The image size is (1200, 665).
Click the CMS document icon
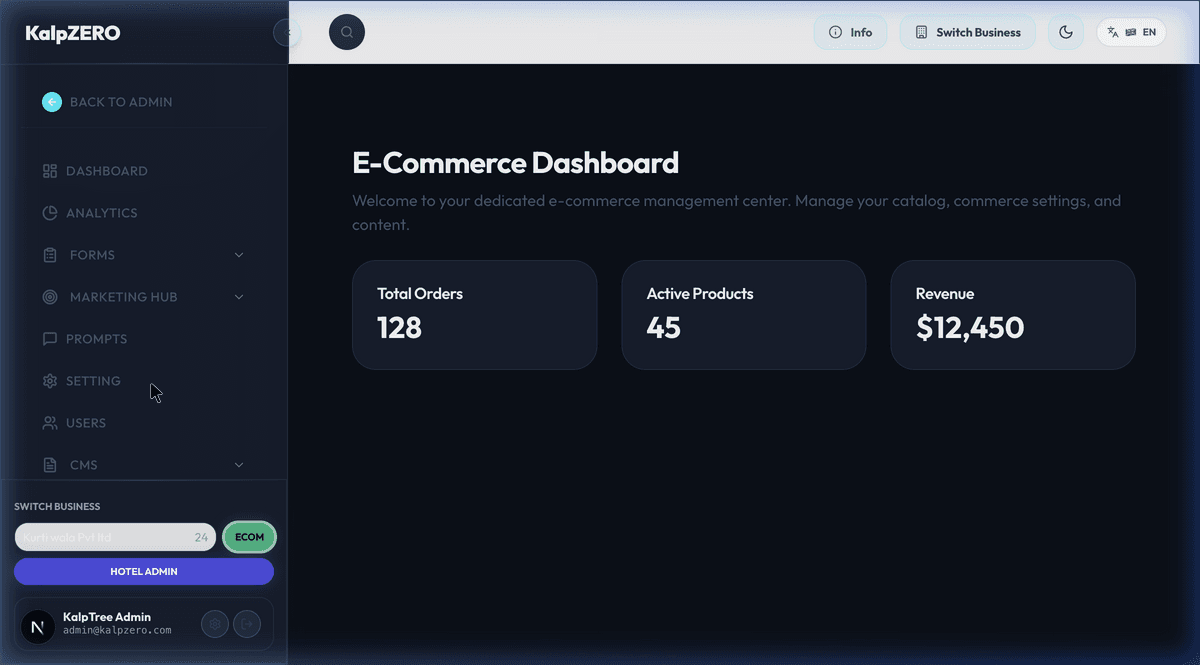[50, 465]
